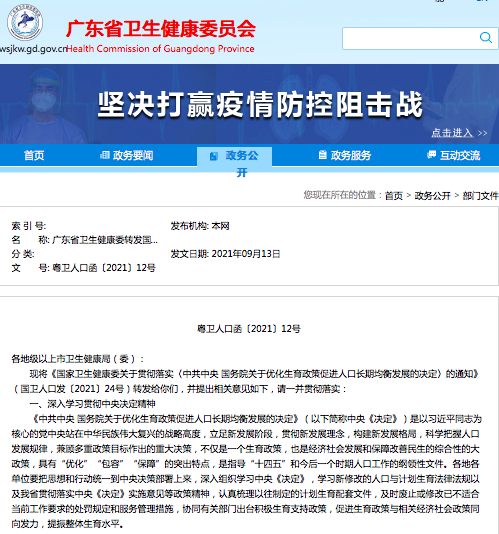Click 部门文件 in the breadcrumb trail
The width and height of the screenshot is (499, 534).
[480, 195]
